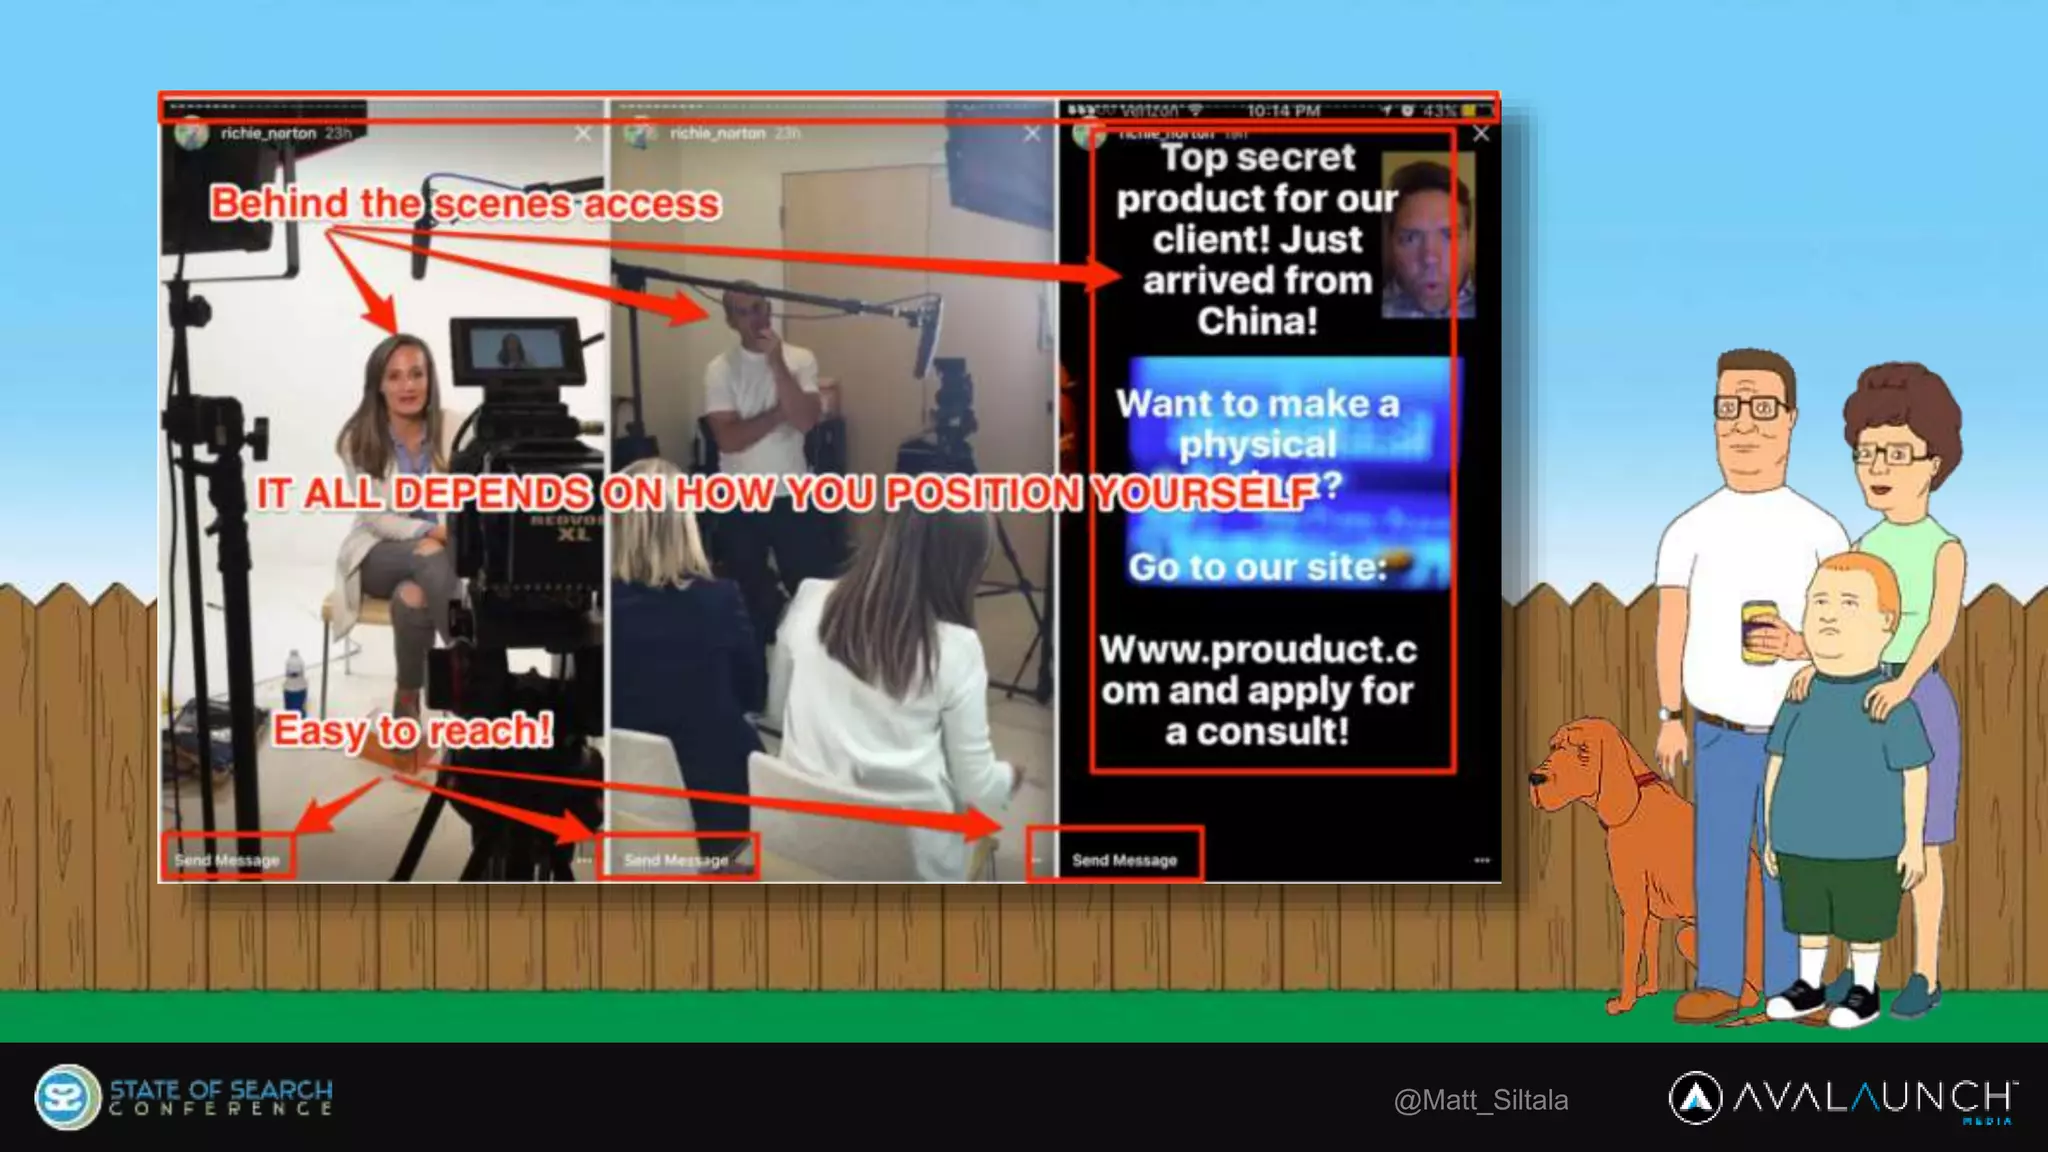
Task: Click the 10:14 PM clock in status bar
Action: tap(1283, 110)
